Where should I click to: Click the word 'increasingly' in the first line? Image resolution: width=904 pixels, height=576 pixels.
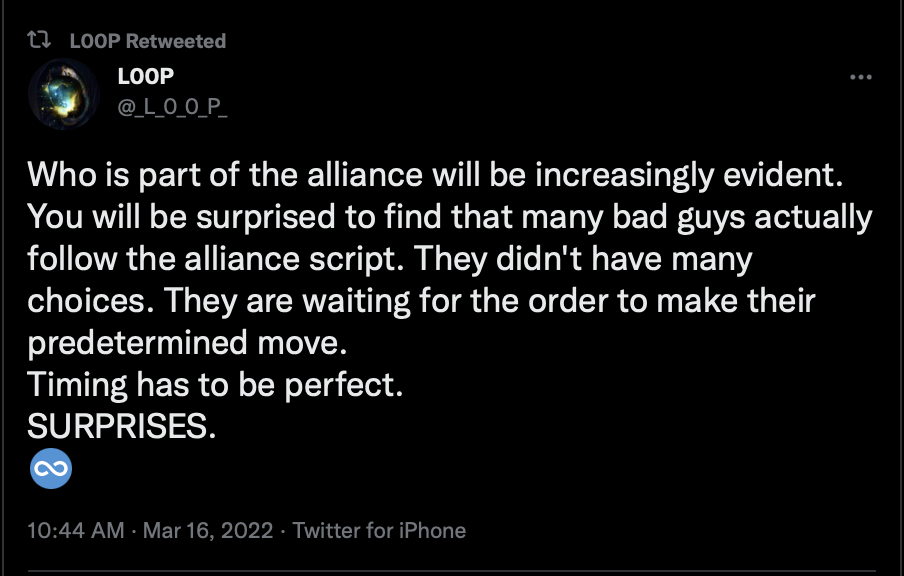(x=624, y=175)
